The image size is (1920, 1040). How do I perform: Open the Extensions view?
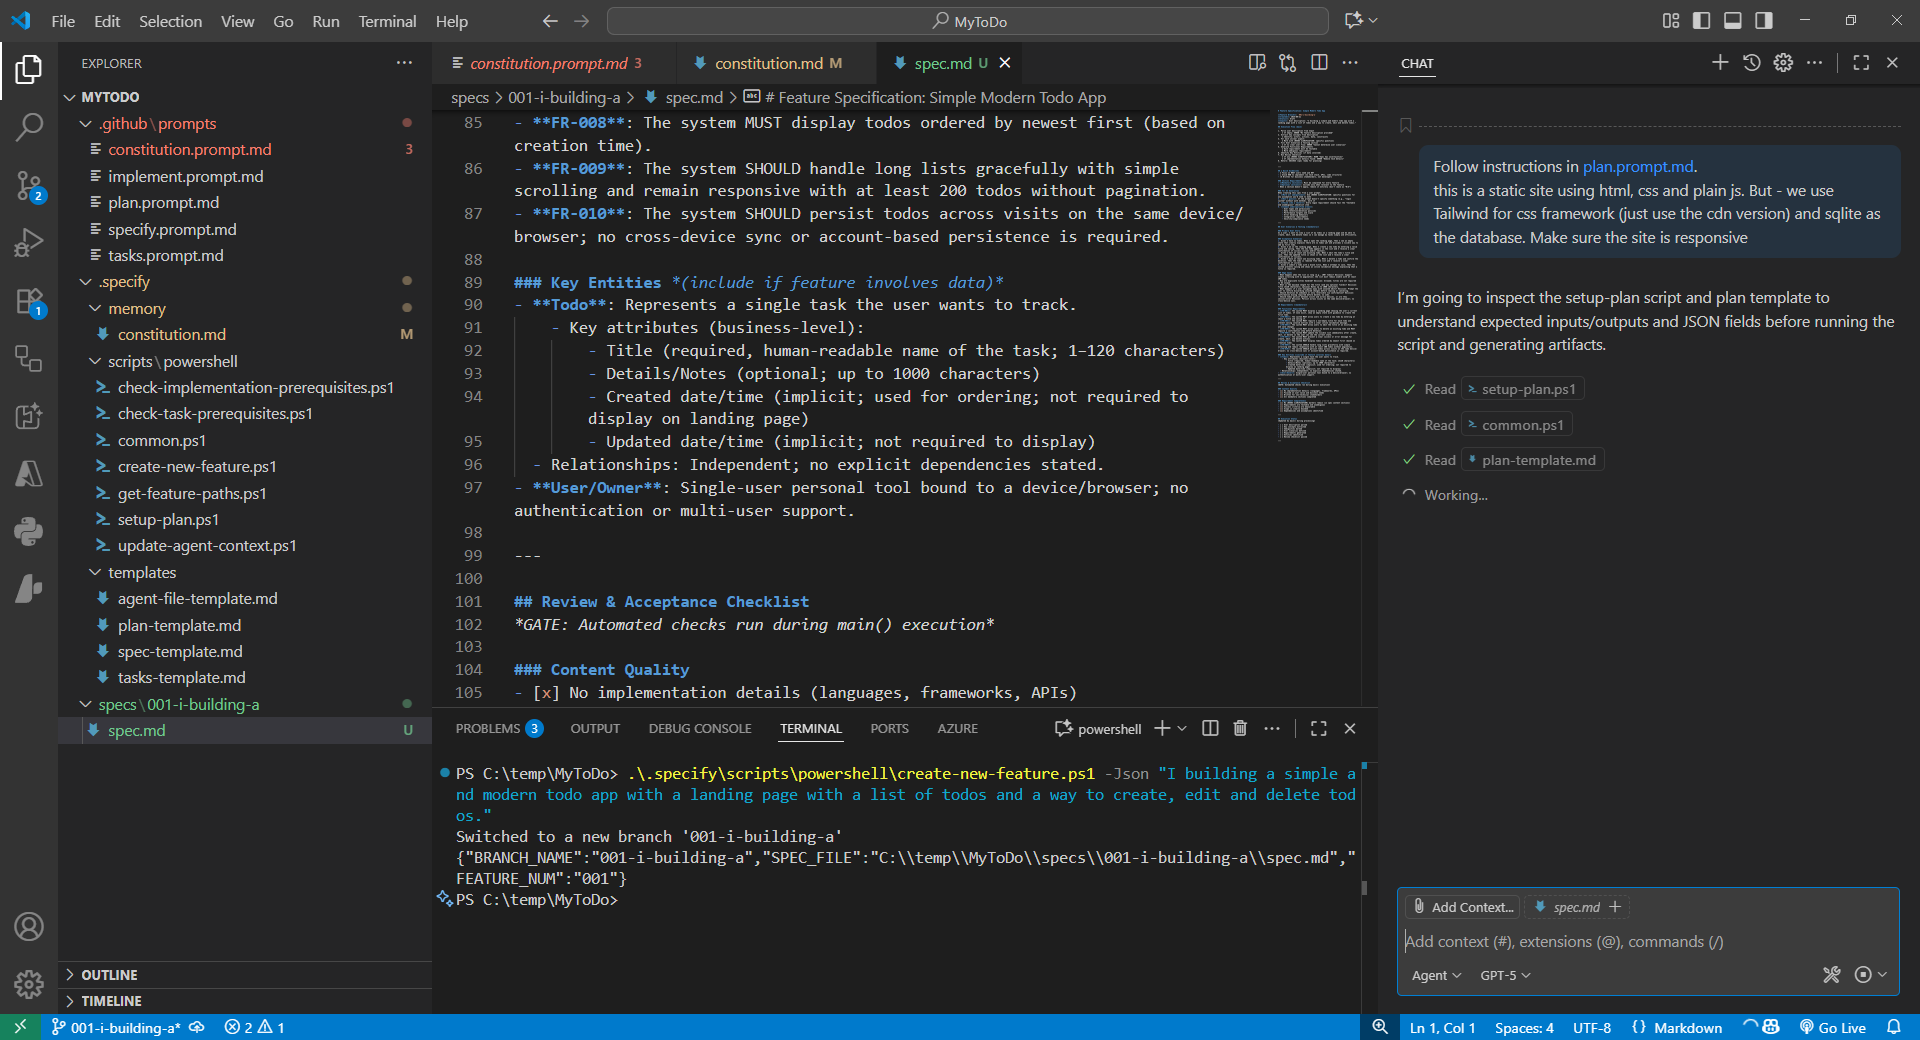coord(29,301)
